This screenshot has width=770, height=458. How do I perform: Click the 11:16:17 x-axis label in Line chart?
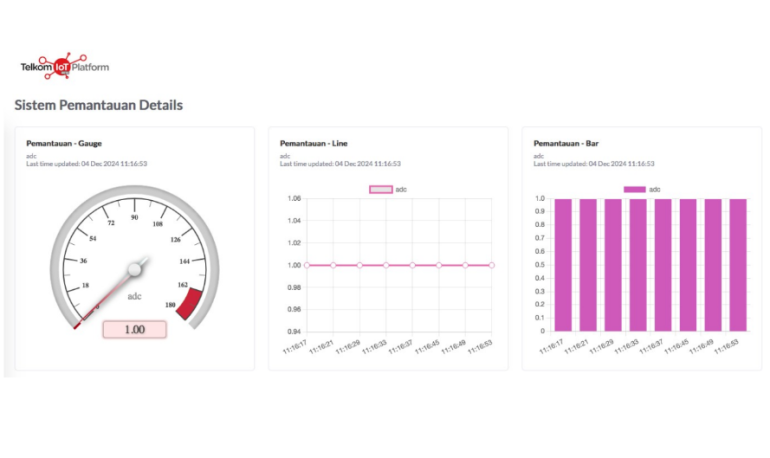click(x=295, y=347)
